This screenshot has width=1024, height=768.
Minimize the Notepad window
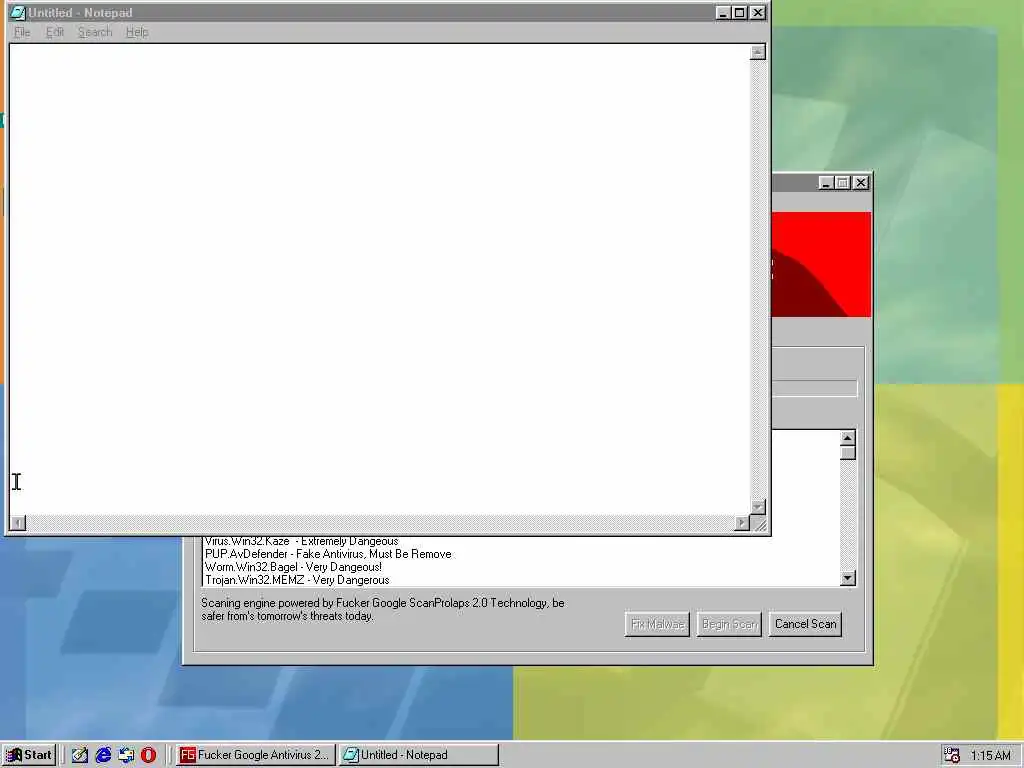[x=723, y=12]
